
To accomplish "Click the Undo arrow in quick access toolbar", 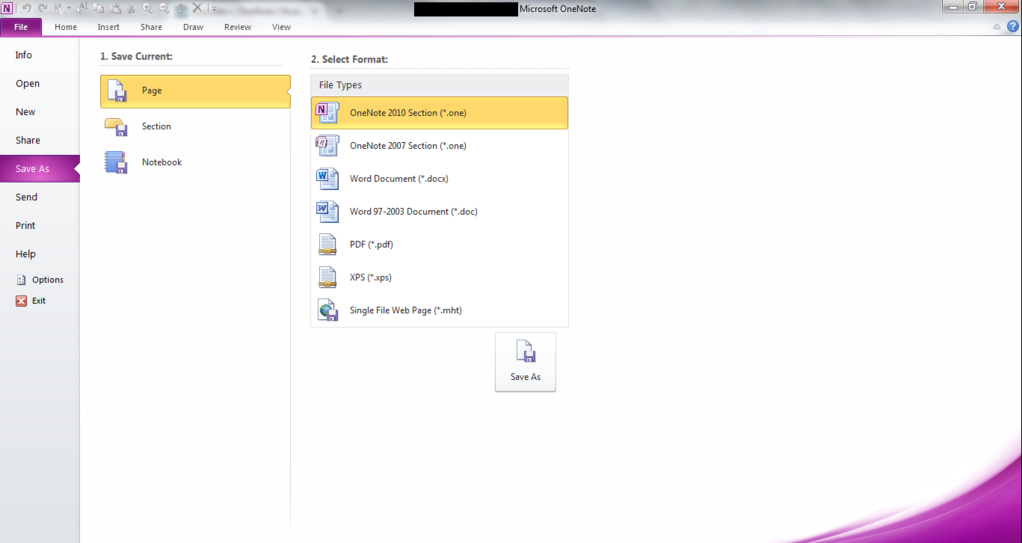I will (x=26, y=8).
